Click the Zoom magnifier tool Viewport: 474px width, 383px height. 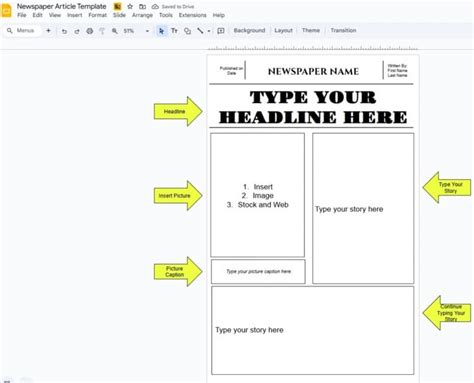[115, 31]
